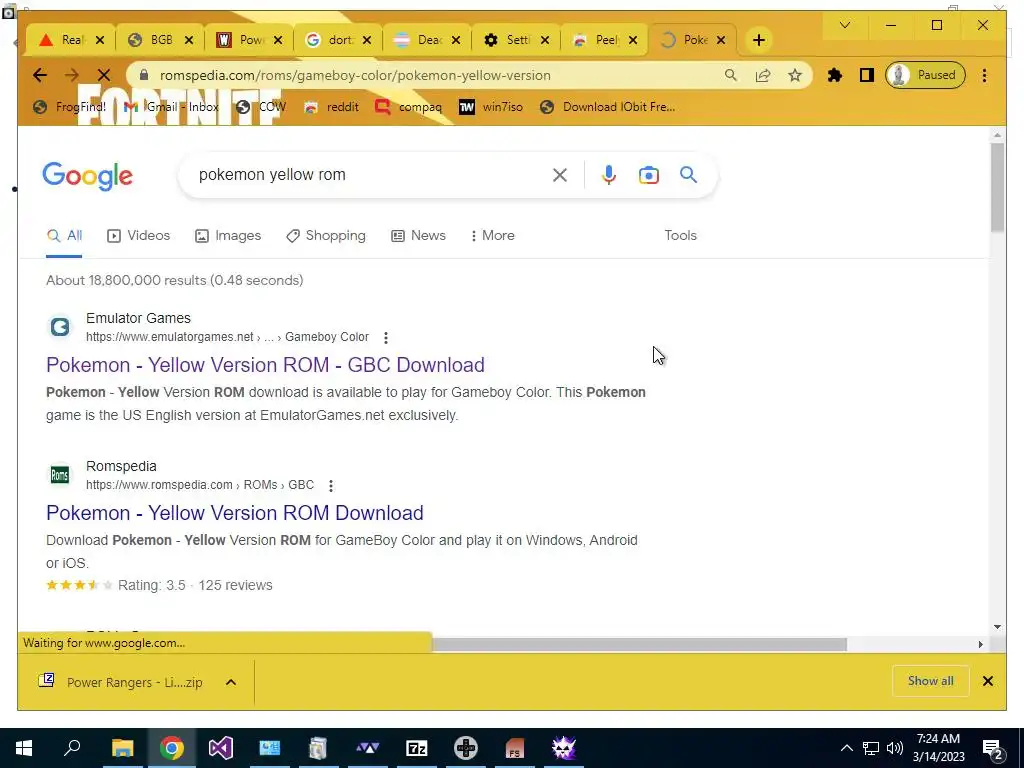Screen dimensions: 1024x768
Task: Close the downloads bar
Action: pos(987,681)
